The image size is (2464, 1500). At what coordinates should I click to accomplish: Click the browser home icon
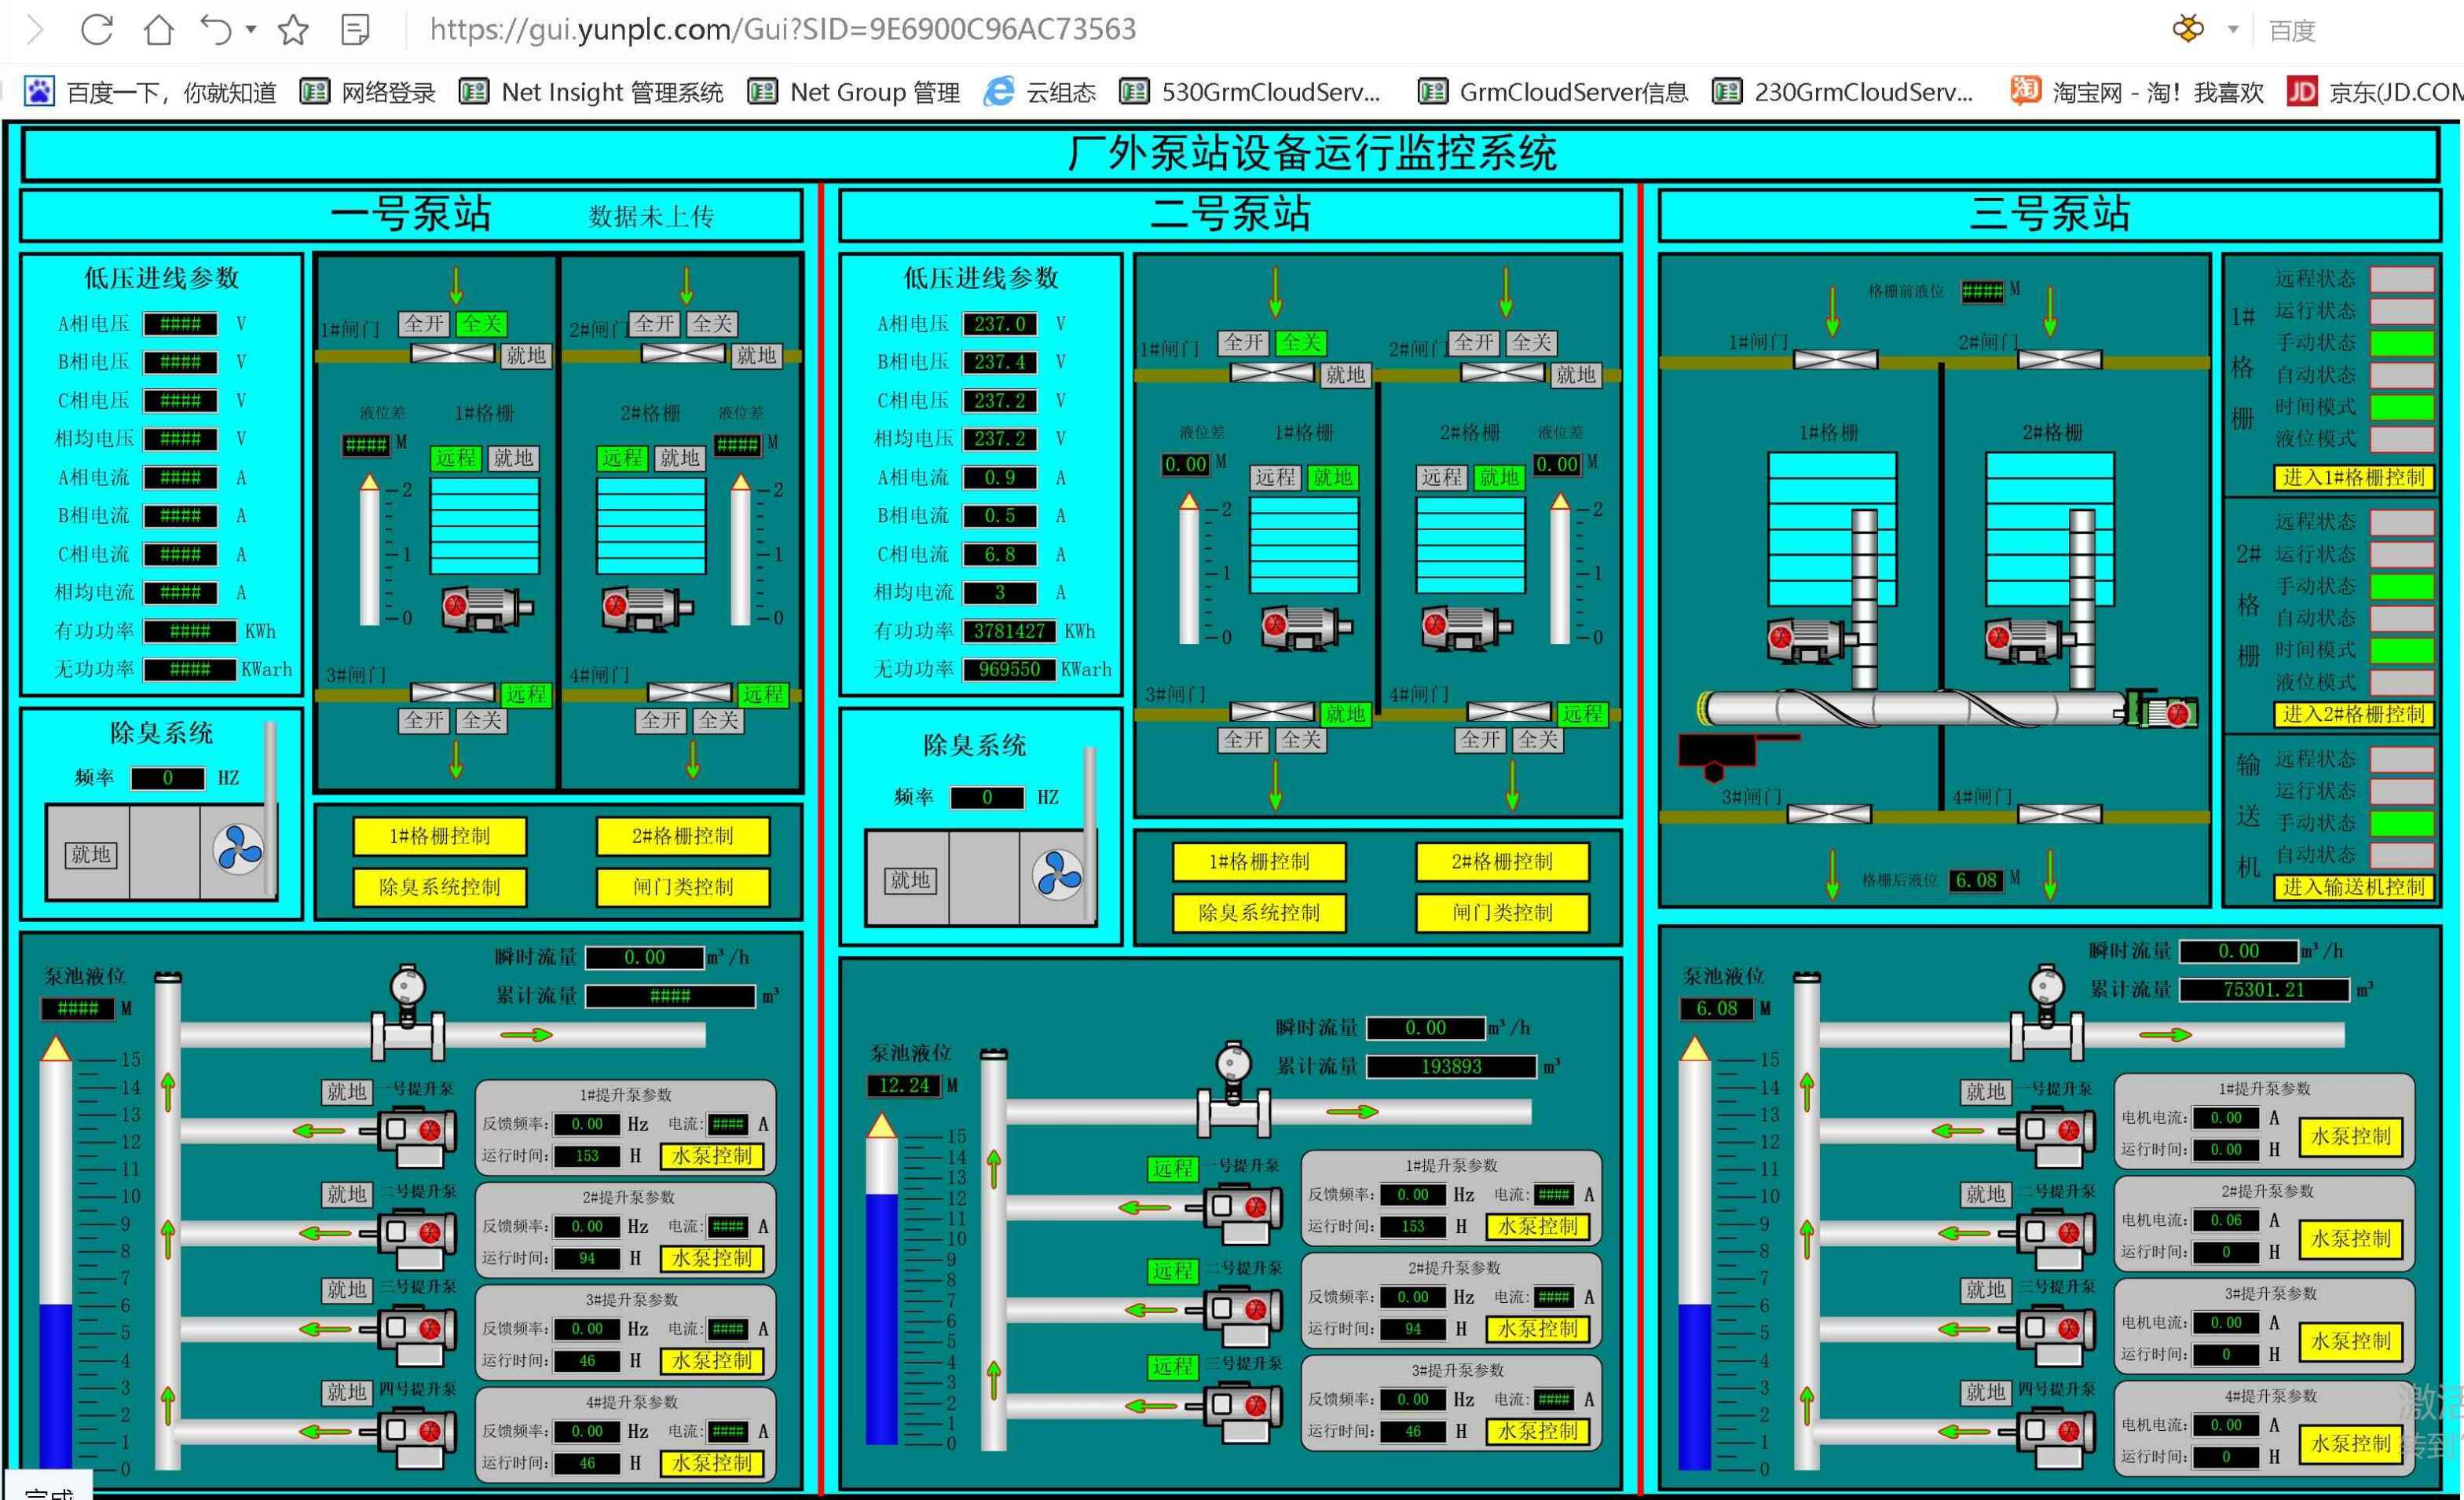158,29
